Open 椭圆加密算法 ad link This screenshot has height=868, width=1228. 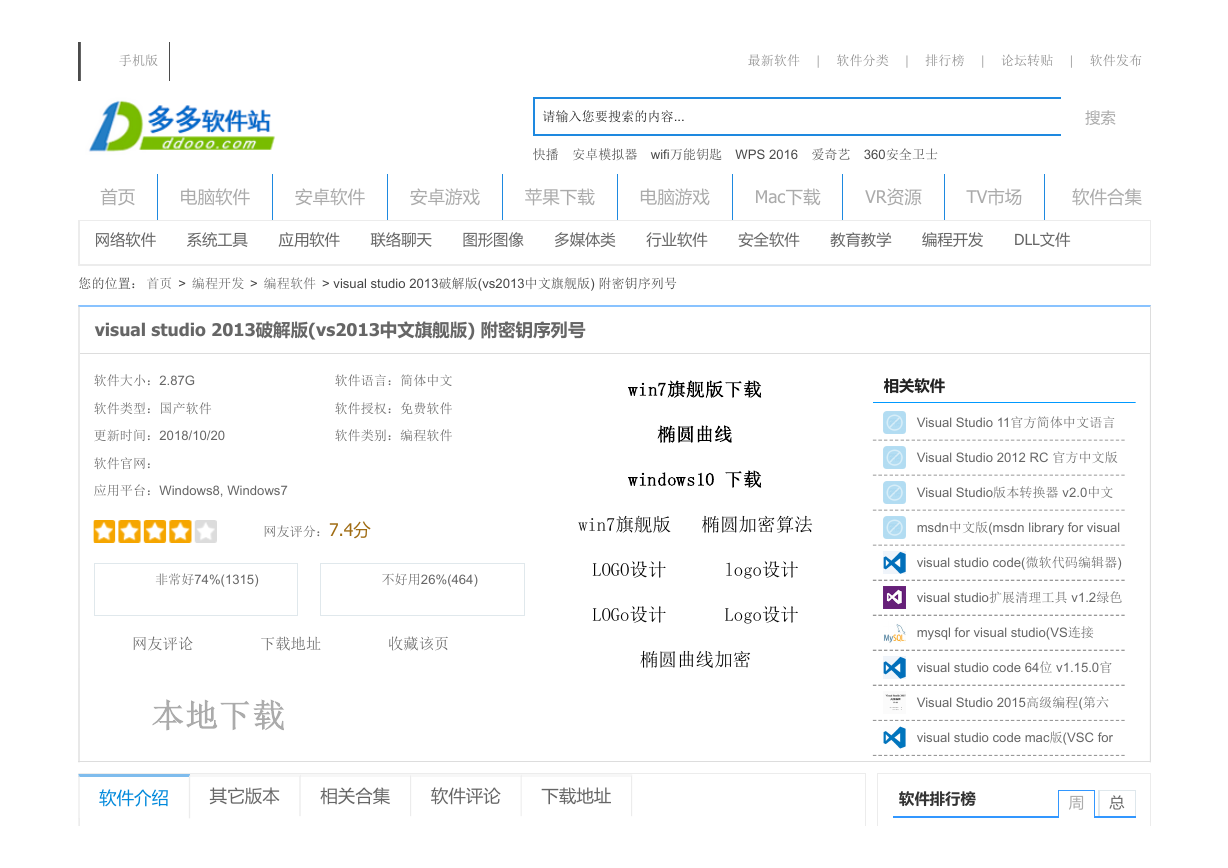pyautogui.click(x=757, y=525)
